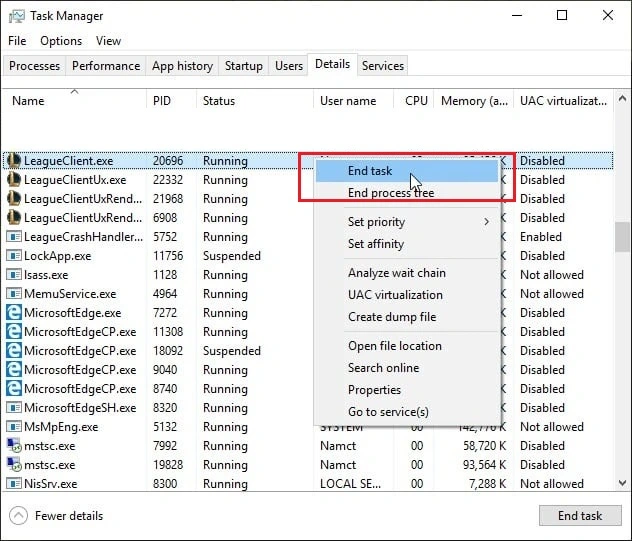
Task: Choose UAC virtualization in context menu
Action: click(x=407, y=295)
